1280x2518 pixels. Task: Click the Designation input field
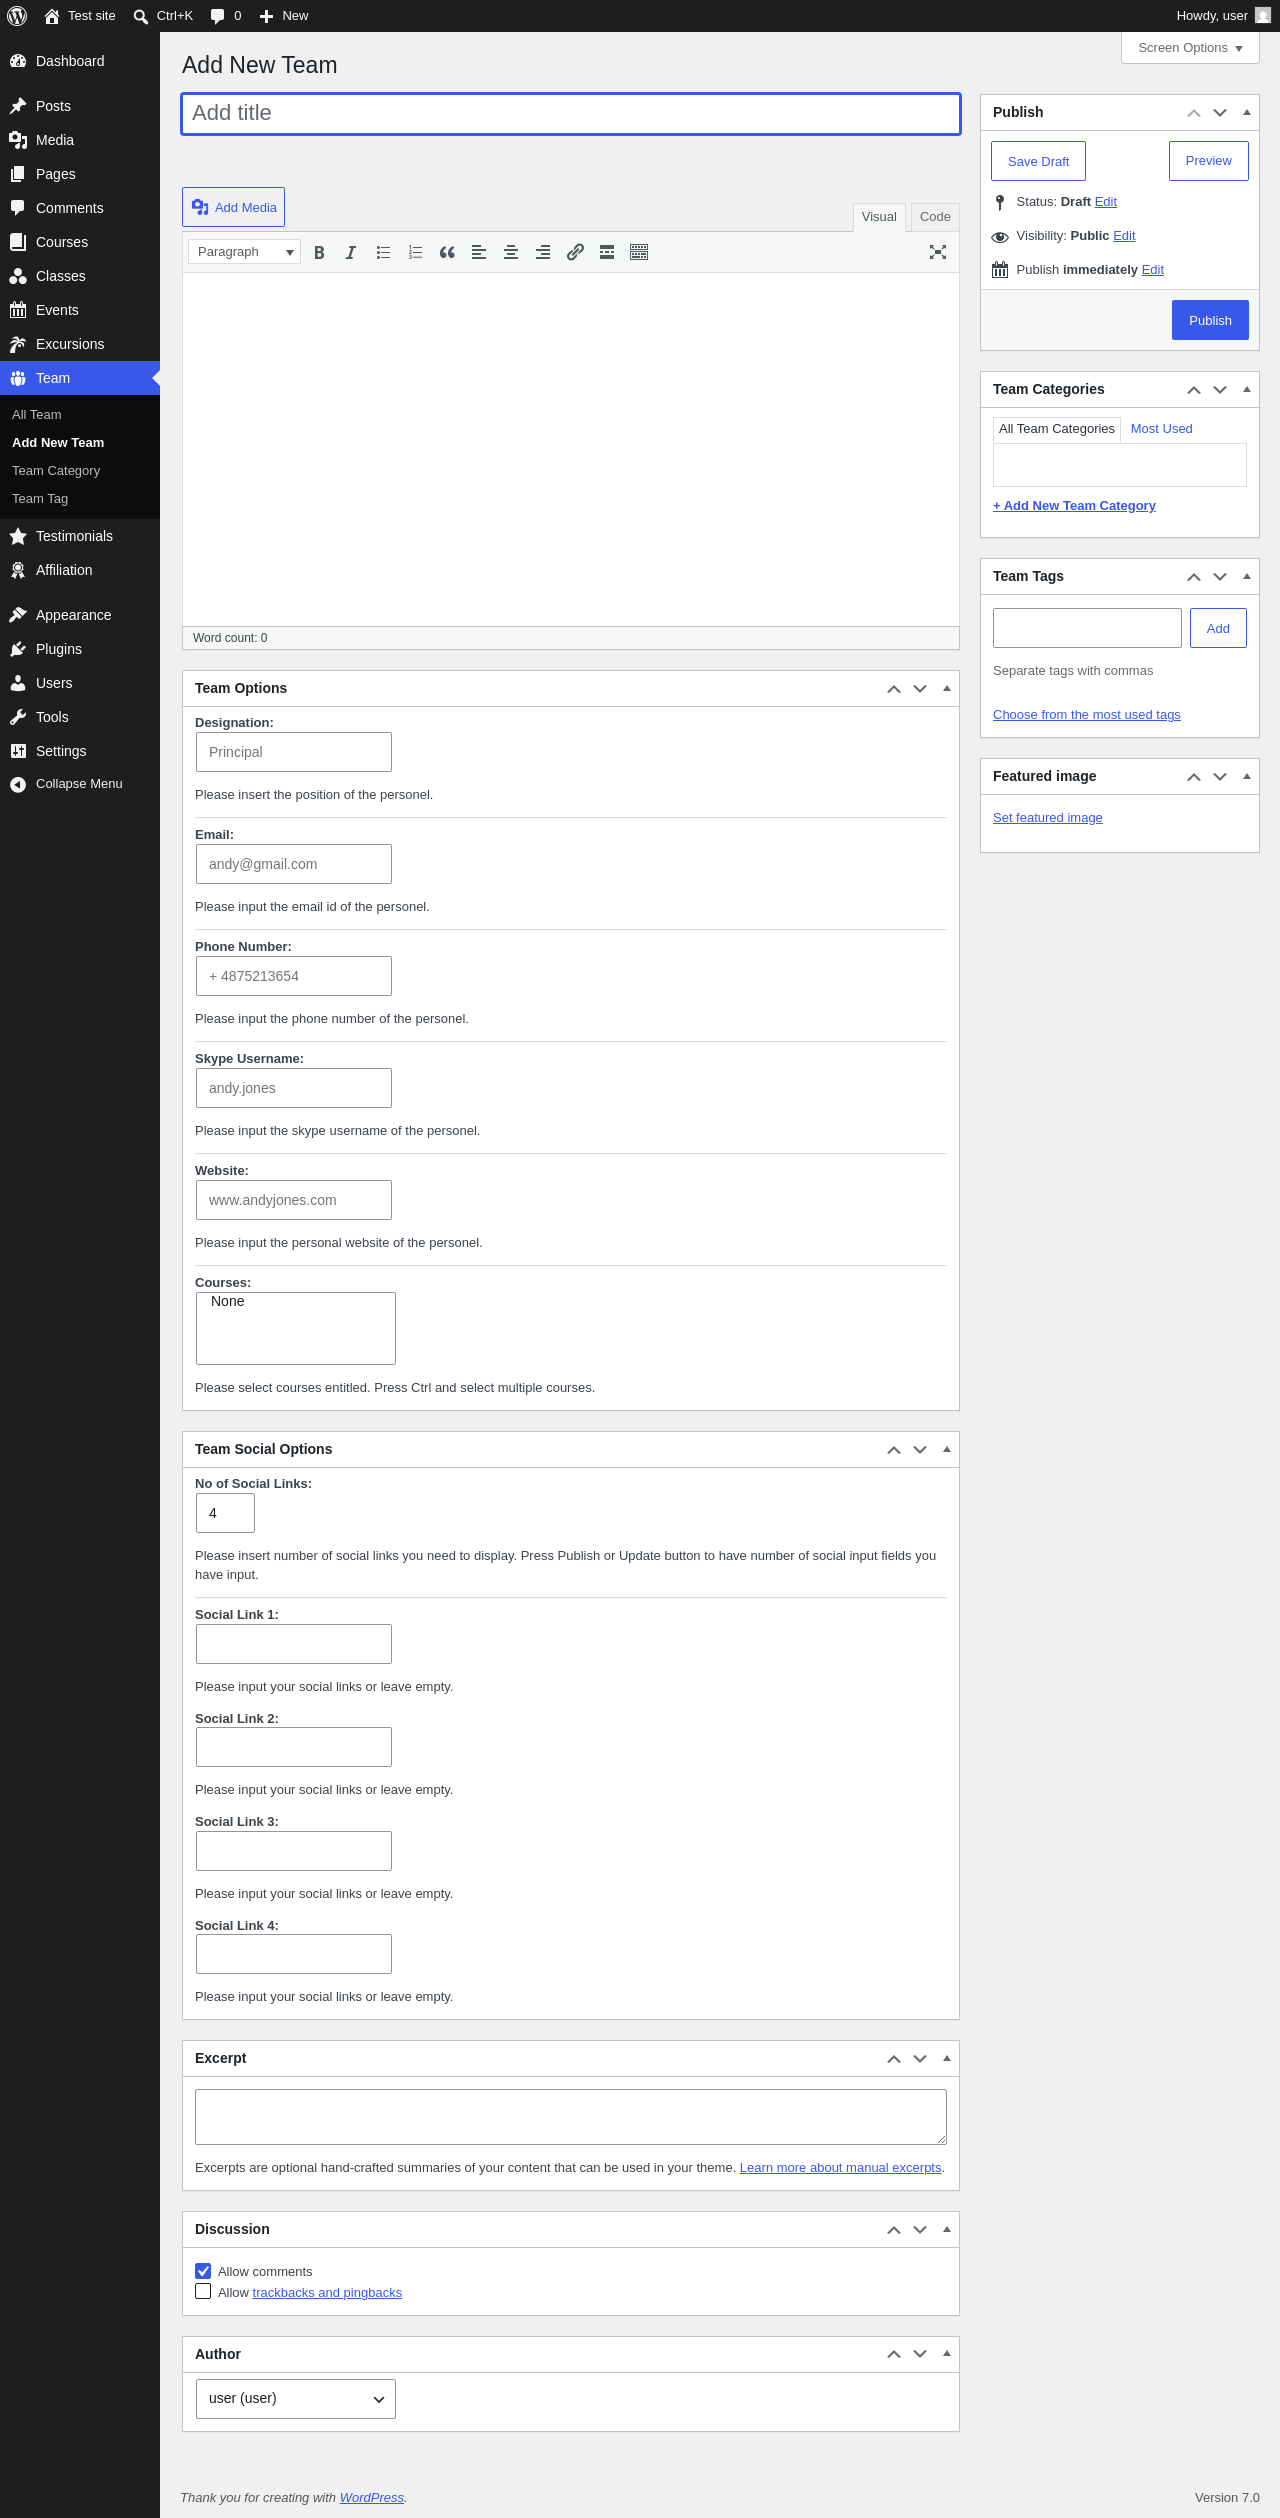294,752
